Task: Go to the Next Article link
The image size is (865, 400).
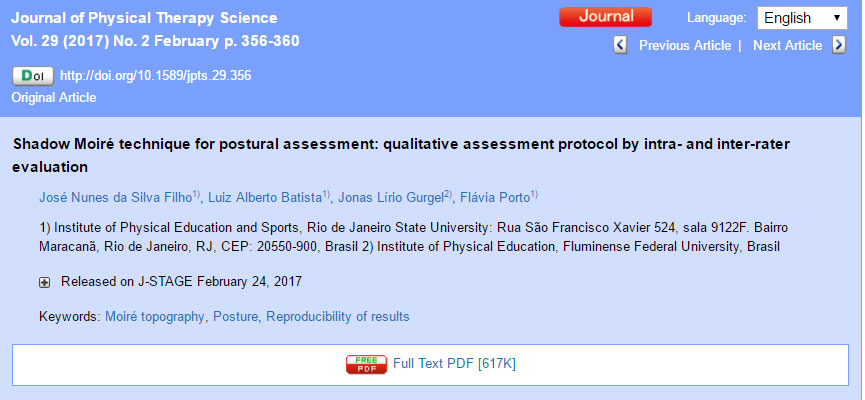Action: click(787, 45)
